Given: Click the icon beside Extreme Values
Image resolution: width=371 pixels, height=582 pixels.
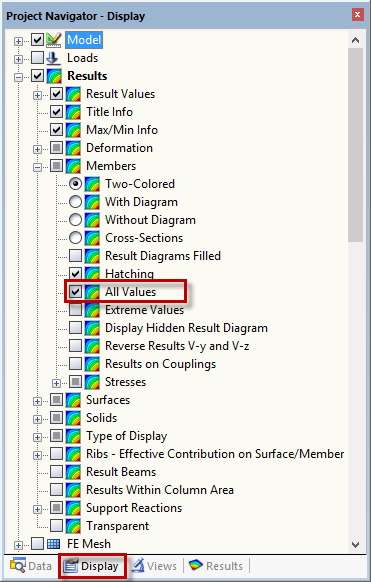Looking at the screenshot, I should click(x=92, y=310).
